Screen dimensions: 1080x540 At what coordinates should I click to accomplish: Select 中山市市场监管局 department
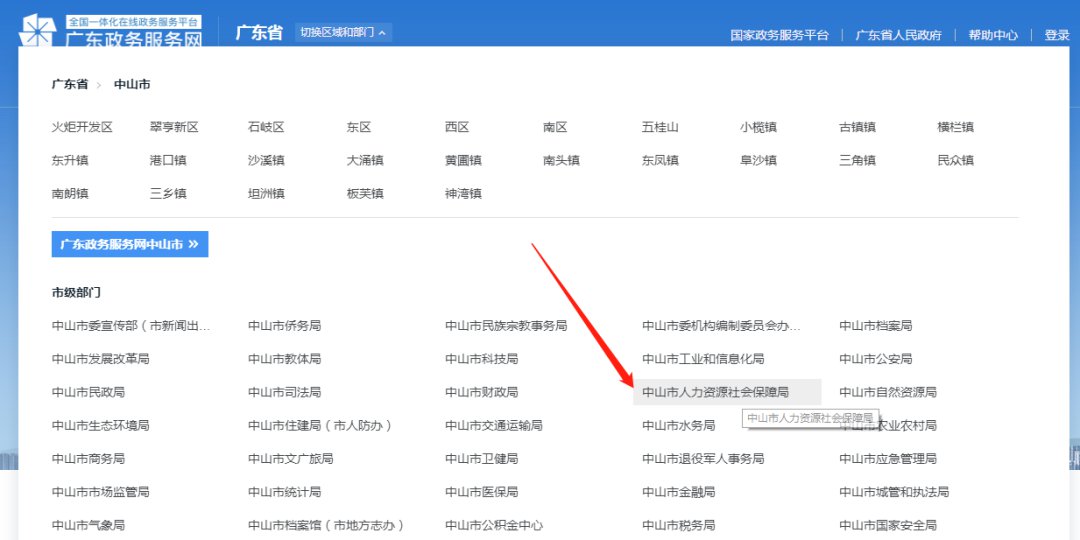[x=100, y=492]
